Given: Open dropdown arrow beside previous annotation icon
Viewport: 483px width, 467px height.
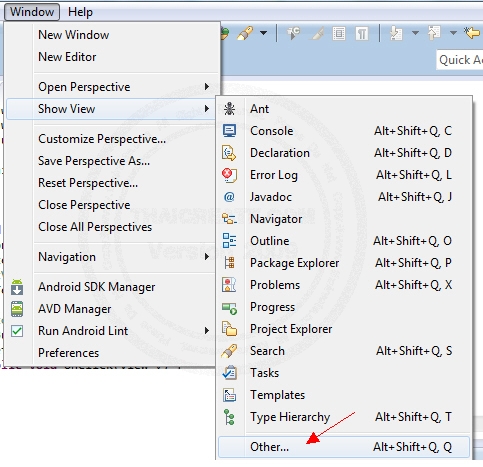Looking at the screenshot, I should 453,33.
